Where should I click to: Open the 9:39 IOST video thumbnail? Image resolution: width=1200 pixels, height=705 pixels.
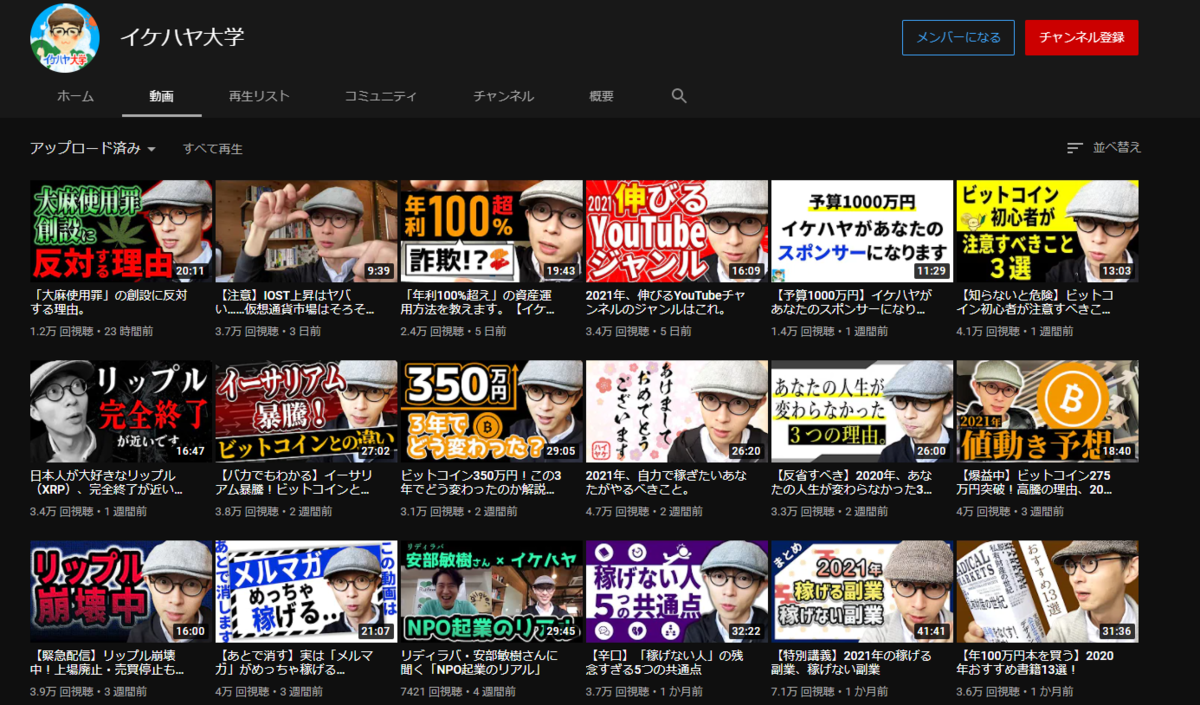coord(306,232)
